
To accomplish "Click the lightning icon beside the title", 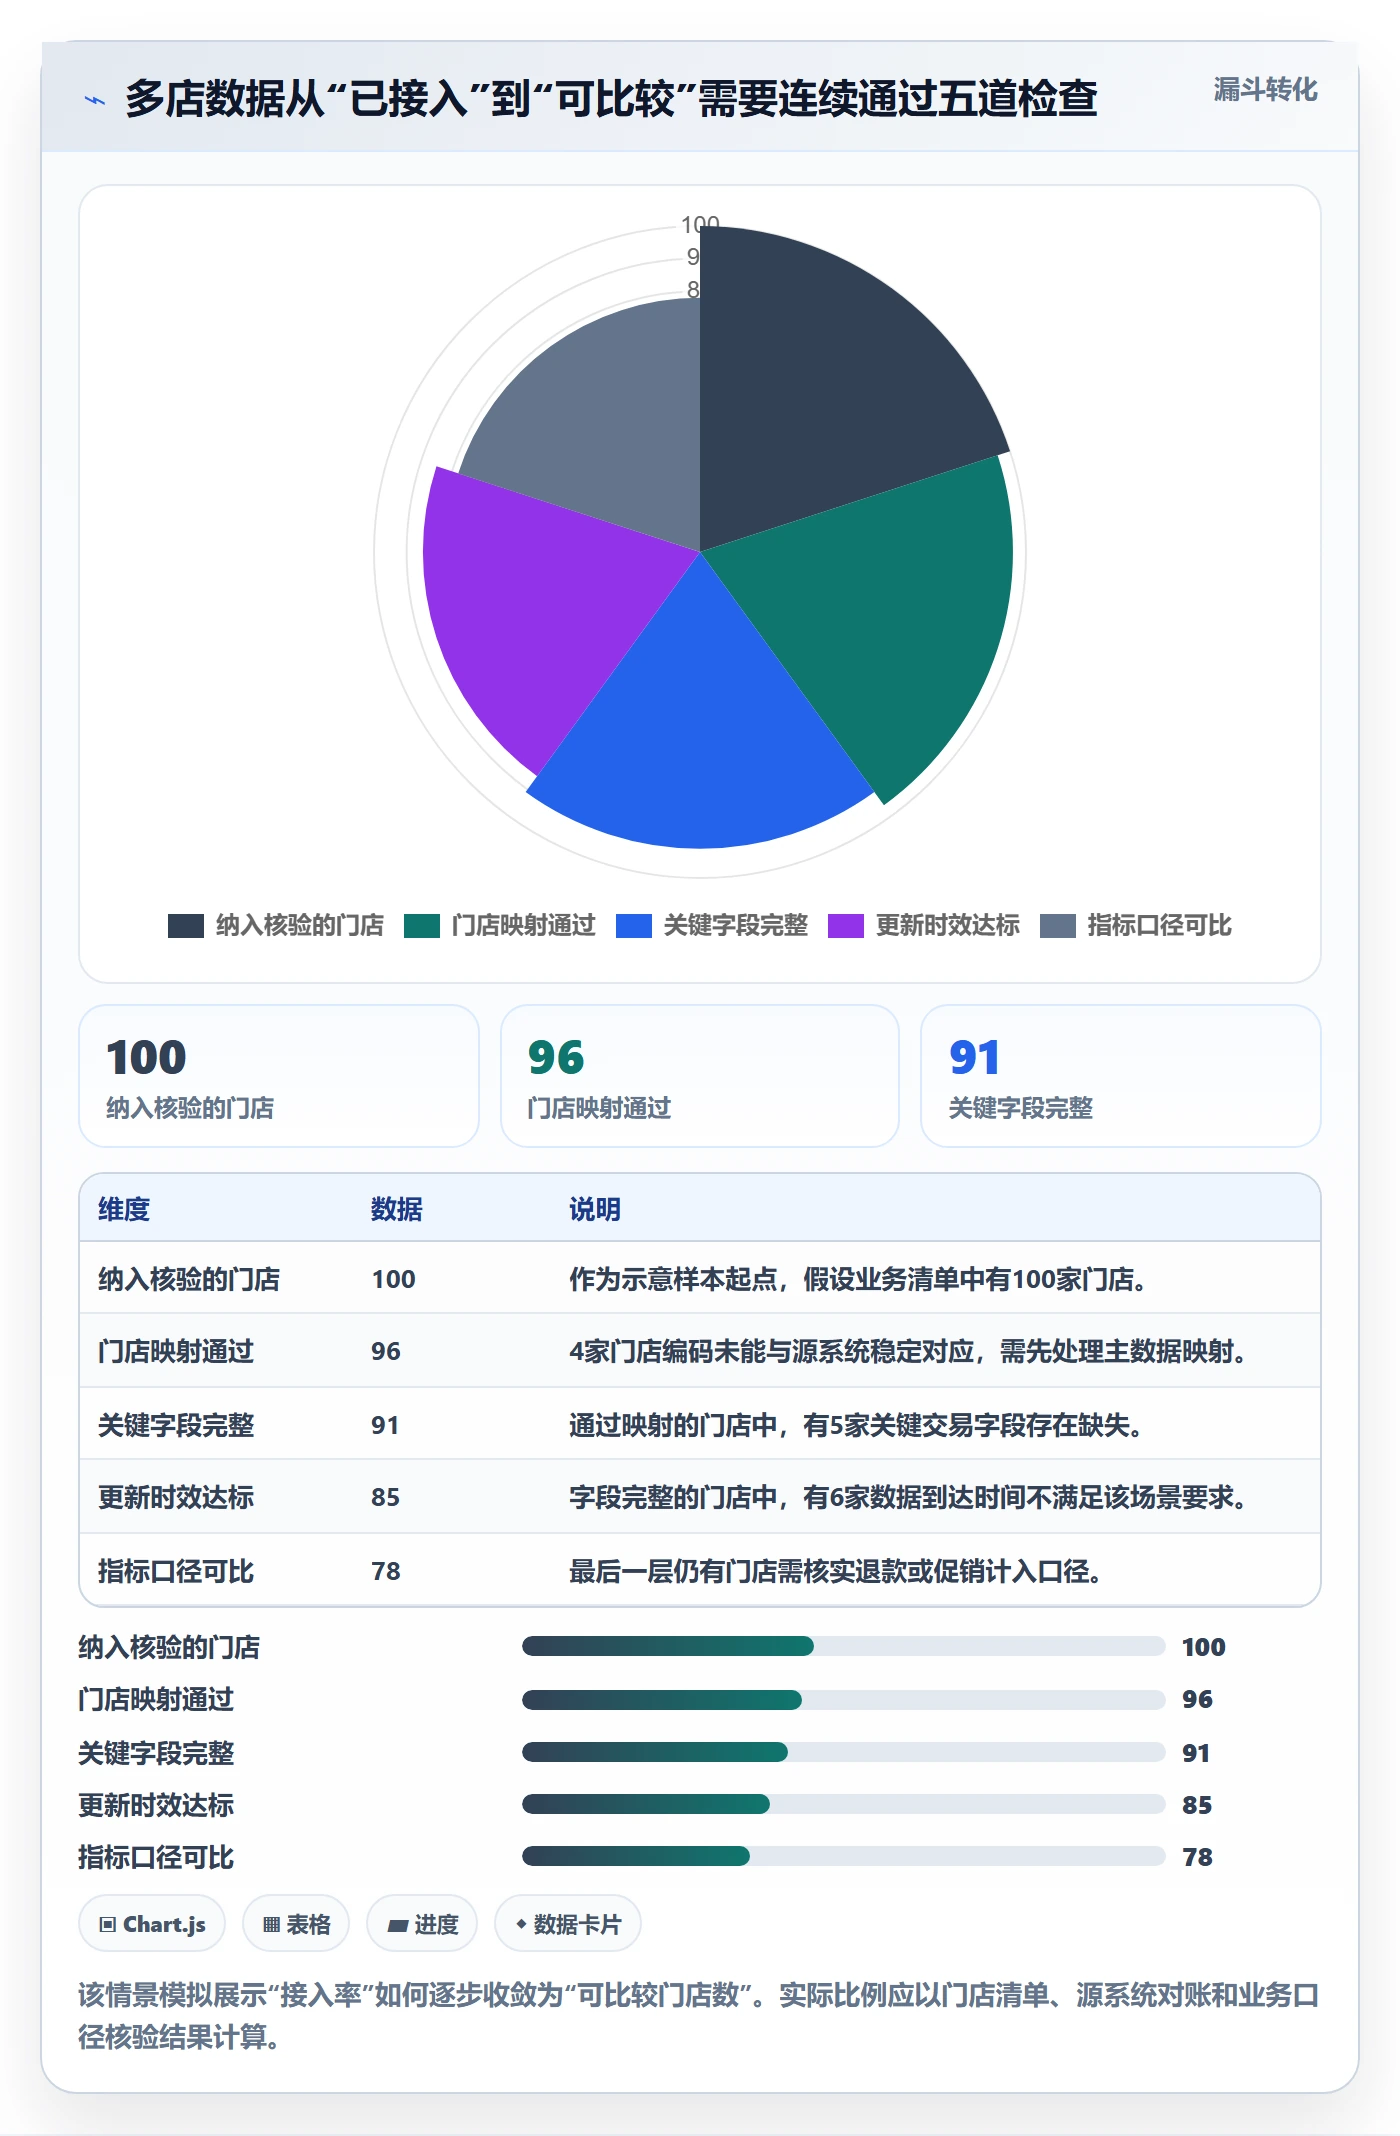I will pyautogui.click(x=95, y=100).
